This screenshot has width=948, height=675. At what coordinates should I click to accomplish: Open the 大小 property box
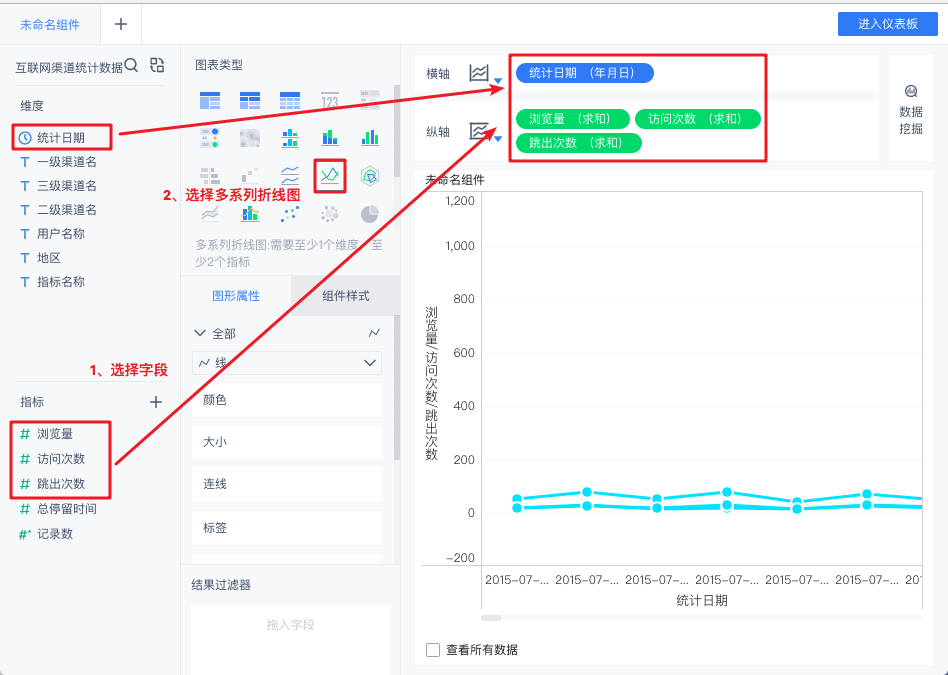(x=287, y=442)
